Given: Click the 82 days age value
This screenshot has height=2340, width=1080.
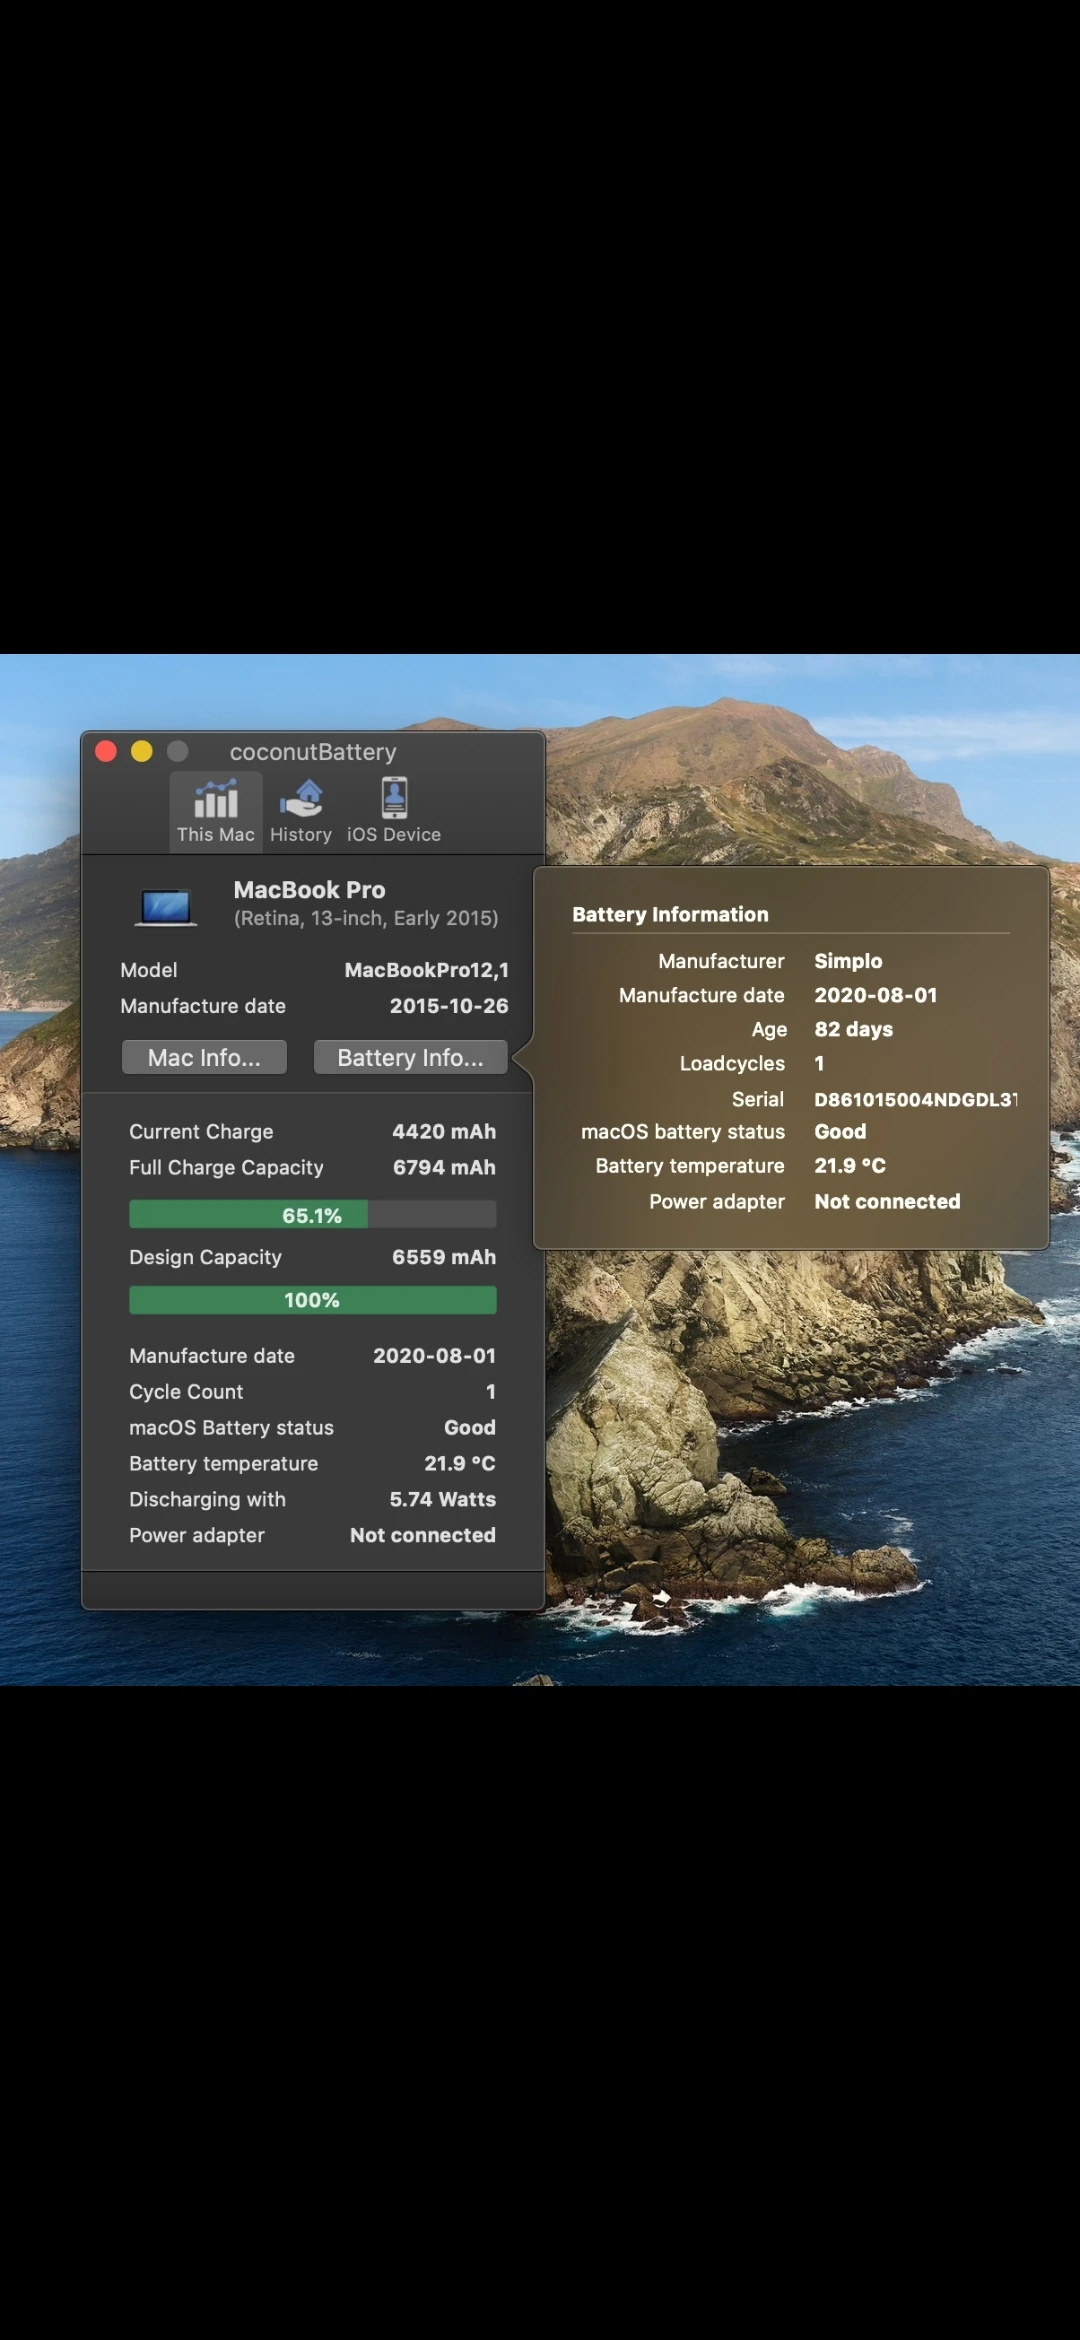Looking at the screenshot, I should 853,1029.
